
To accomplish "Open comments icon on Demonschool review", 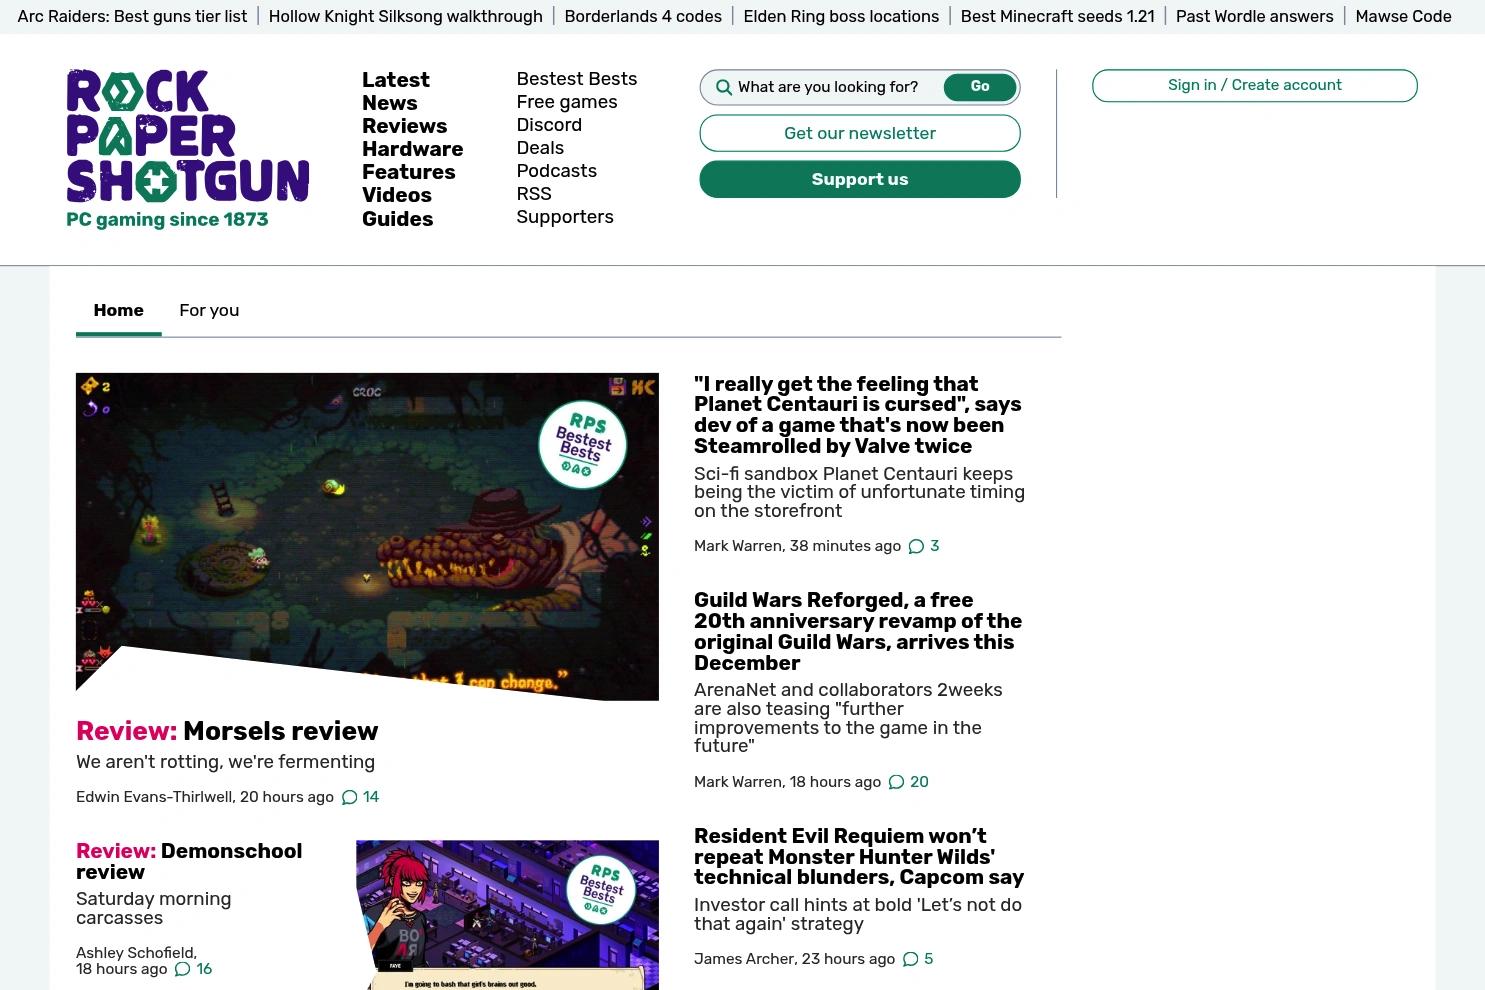I will 182,970.
